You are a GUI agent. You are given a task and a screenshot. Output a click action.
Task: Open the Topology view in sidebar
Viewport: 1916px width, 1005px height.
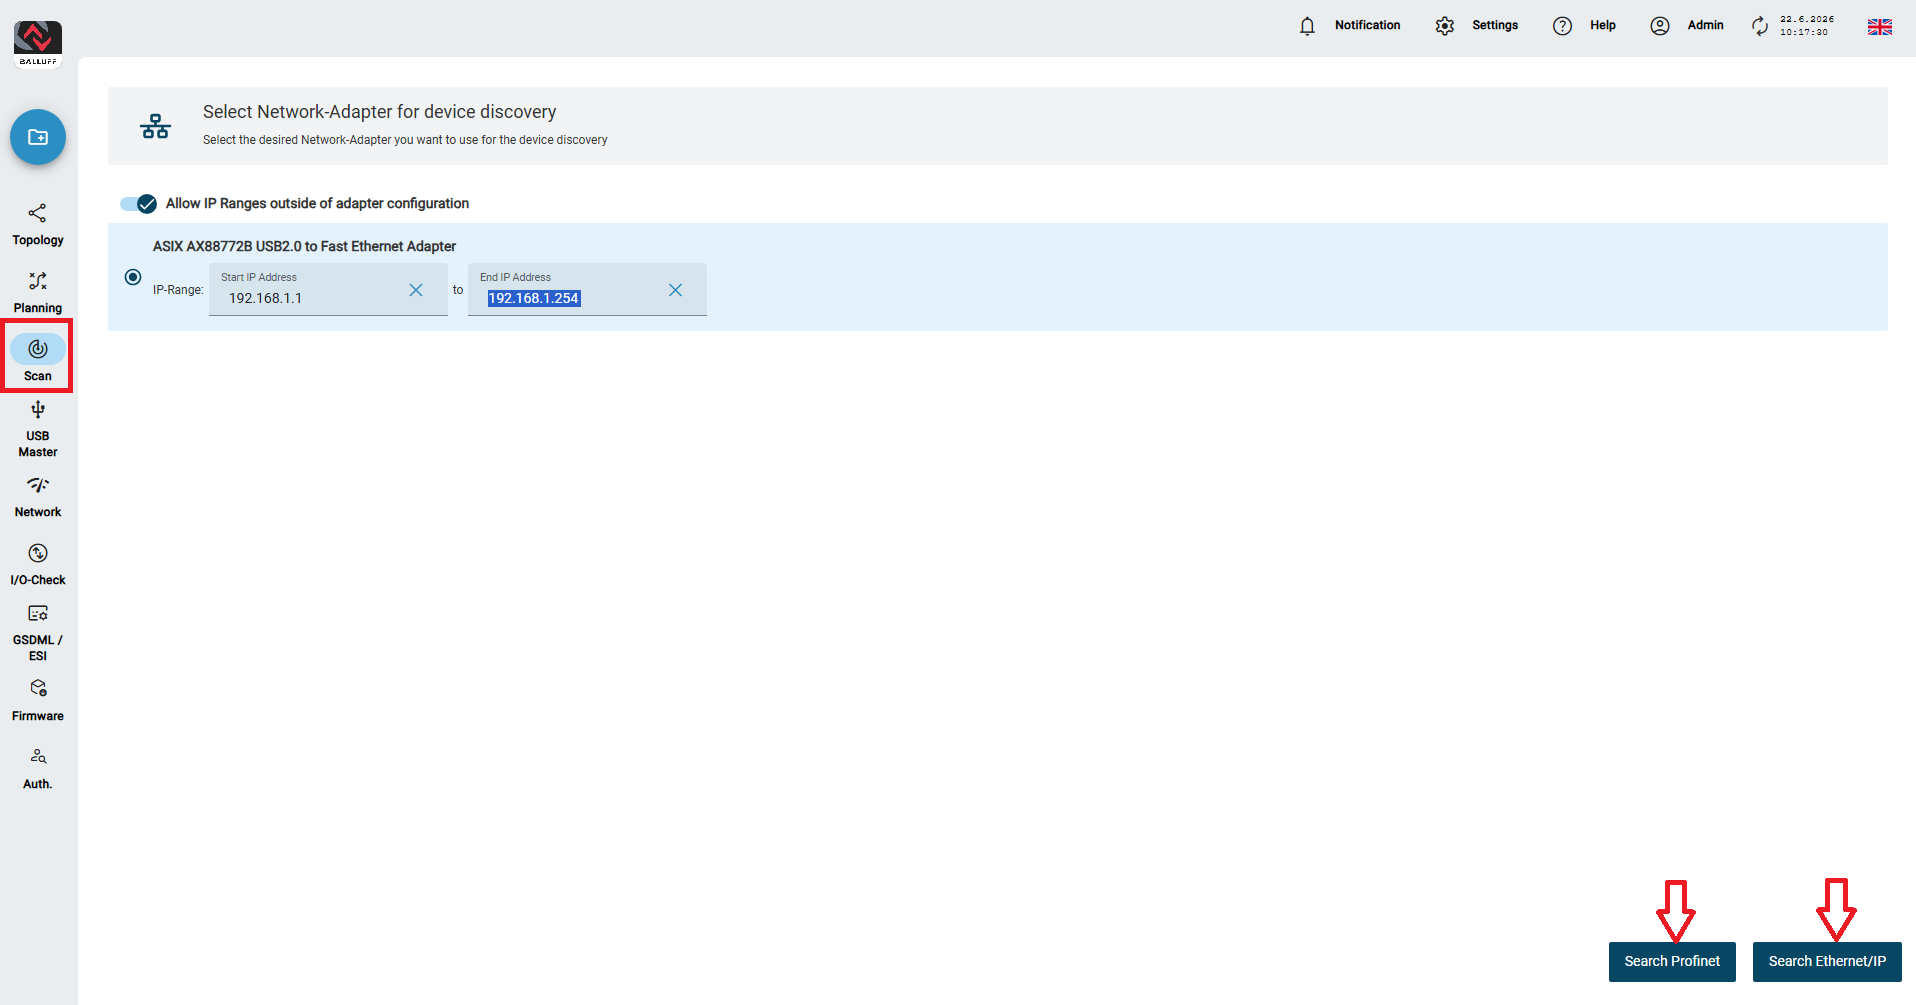tap(38, 225)
